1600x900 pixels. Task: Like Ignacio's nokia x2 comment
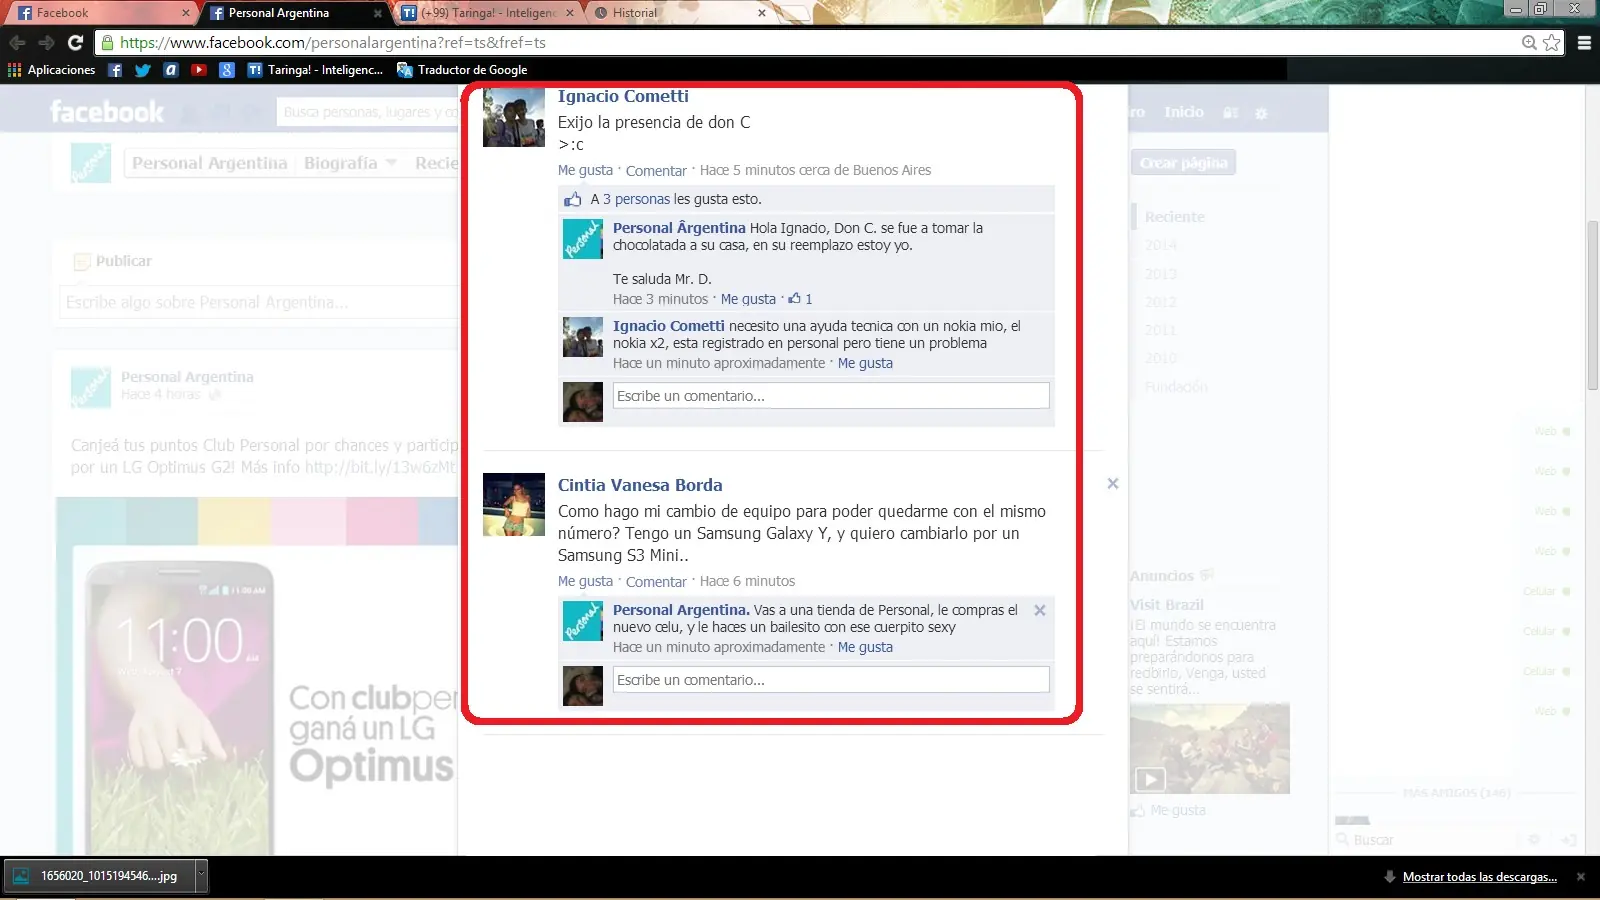tap(865, 363)
